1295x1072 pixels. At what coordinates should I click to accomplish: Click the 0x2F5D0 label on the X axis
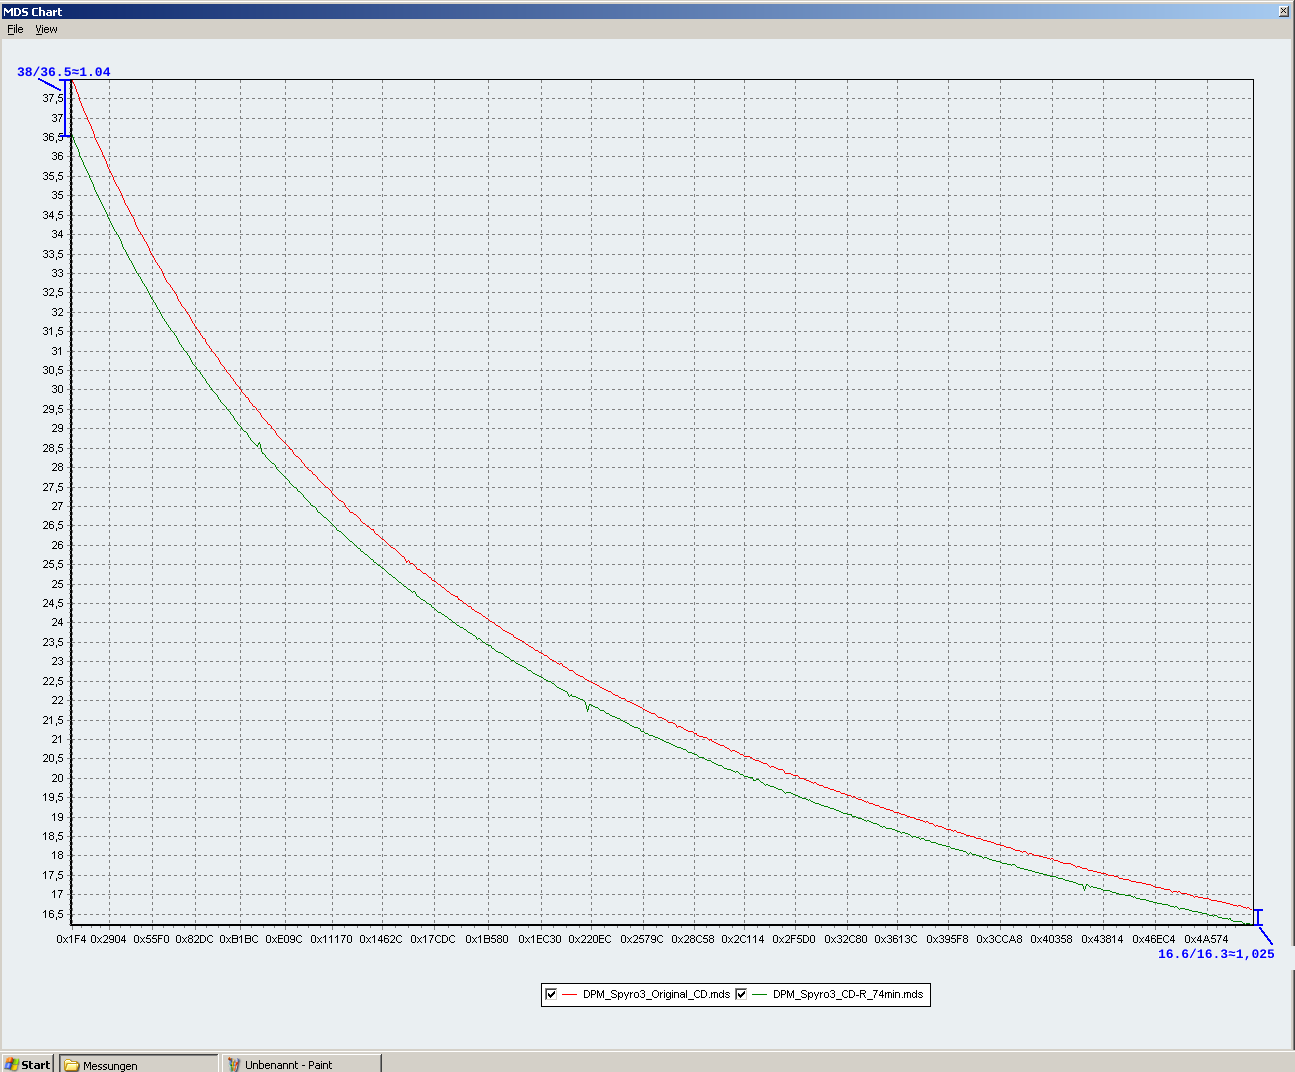pyautogui.click(x=794, y=939)
